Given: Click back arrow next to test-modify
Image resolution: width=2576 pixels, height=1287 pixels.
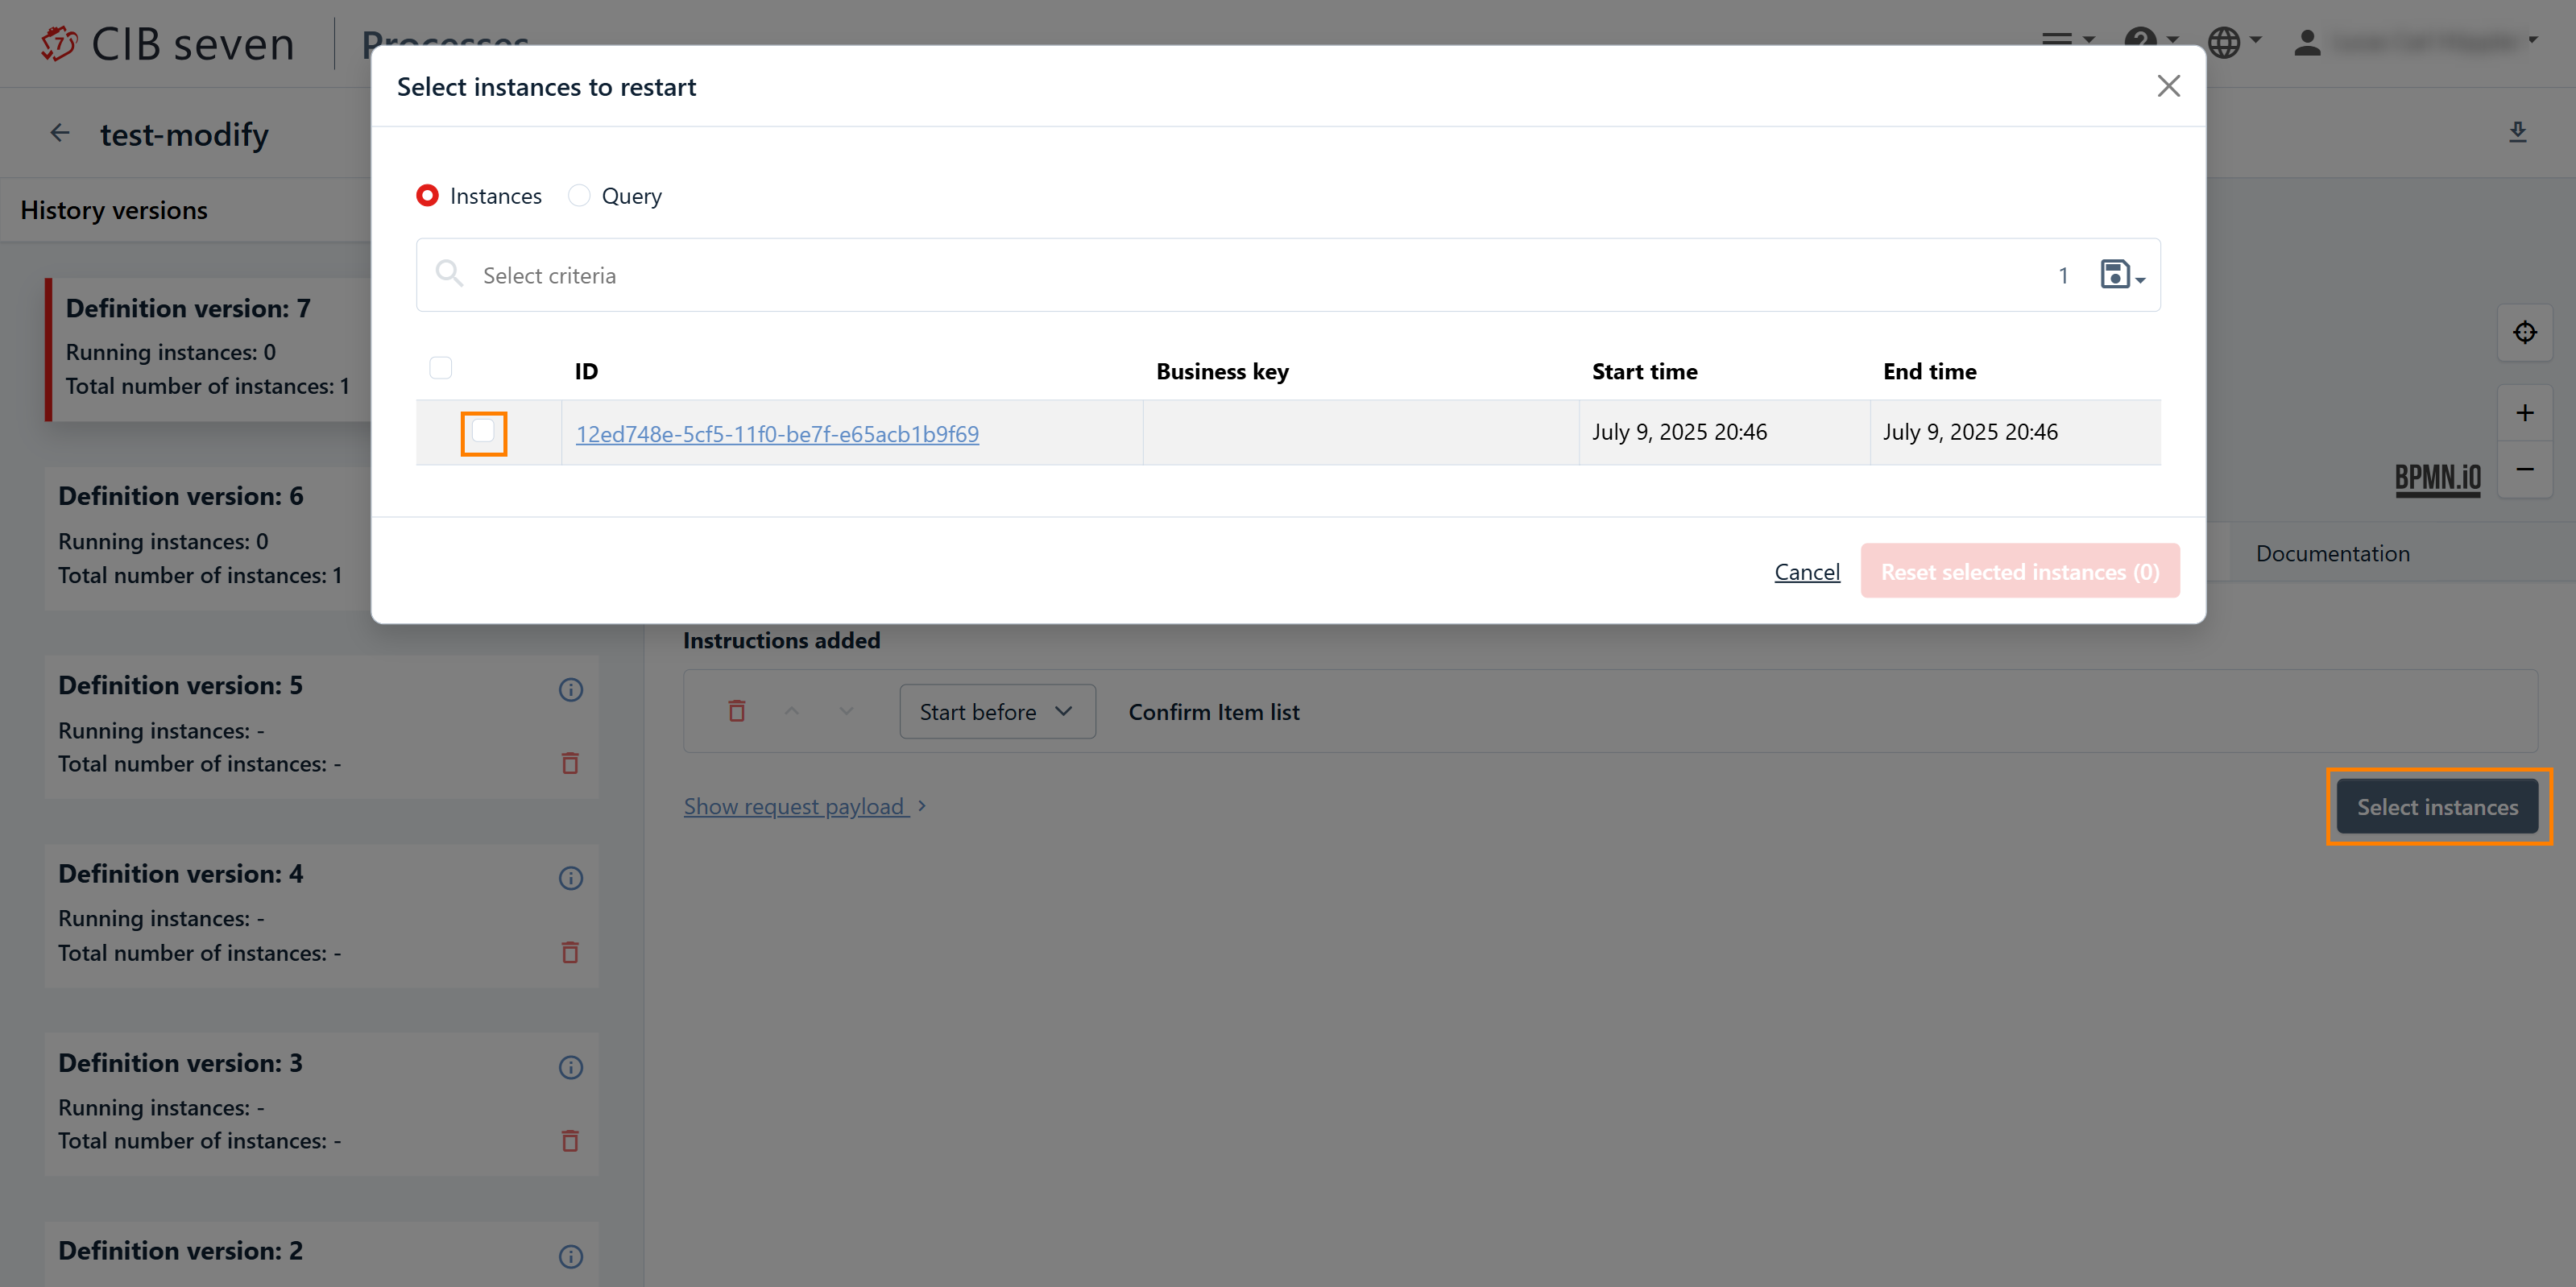Looking at the screenshot, I should click(60, 133).
